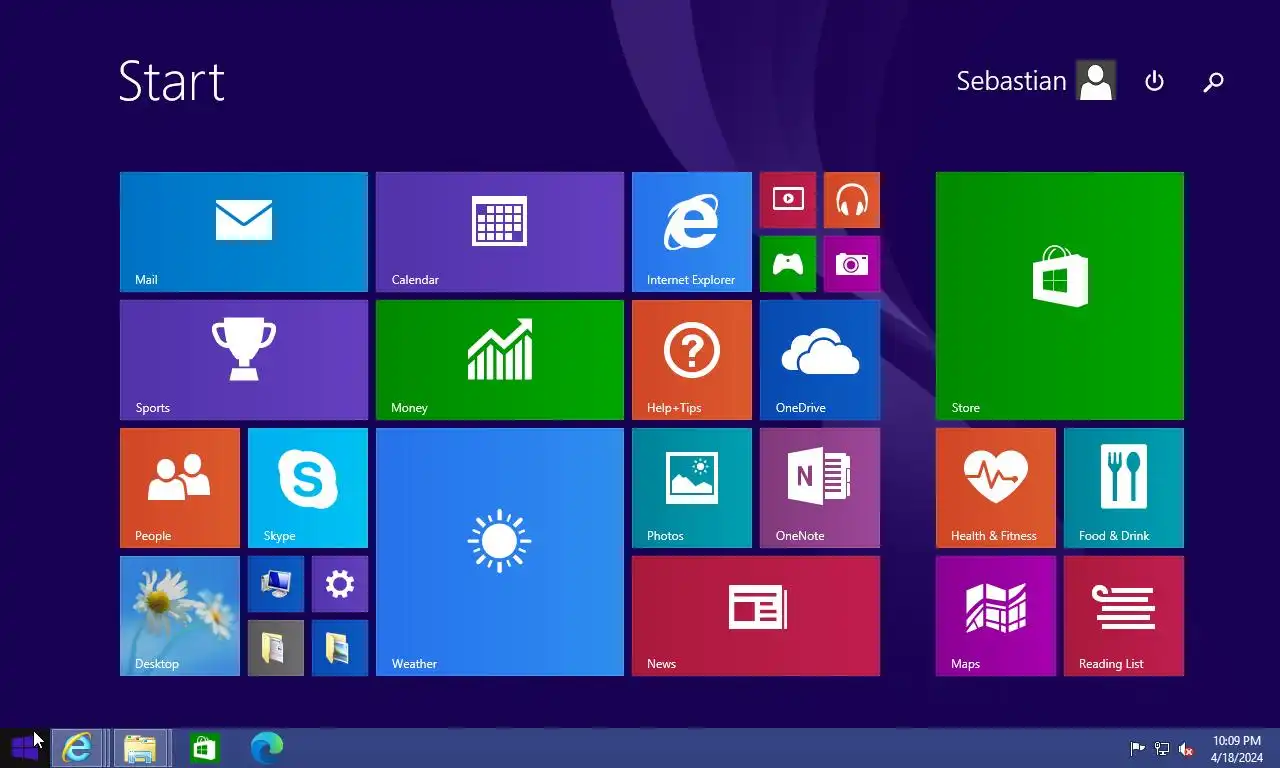Open PC settings gear tile
1280x768 pixels.
(x=340, y=584)
